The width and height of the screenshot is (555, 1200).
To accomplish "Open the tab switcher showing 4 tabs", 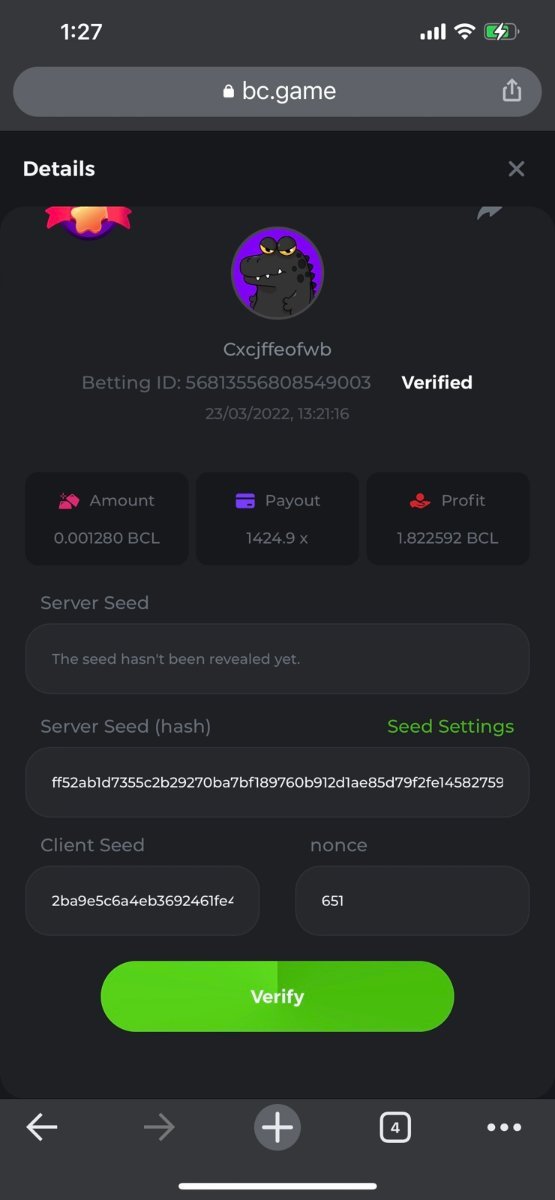I will point(395,1128).
